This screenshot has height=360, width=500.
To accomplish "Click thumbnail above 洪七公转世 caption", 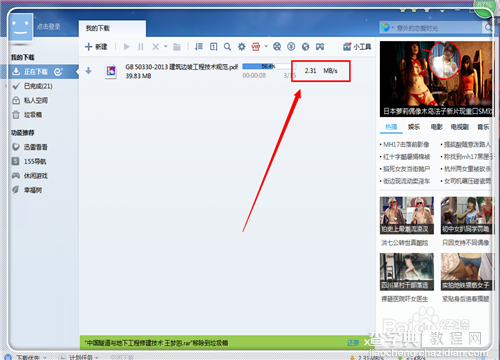I will 407,215.
